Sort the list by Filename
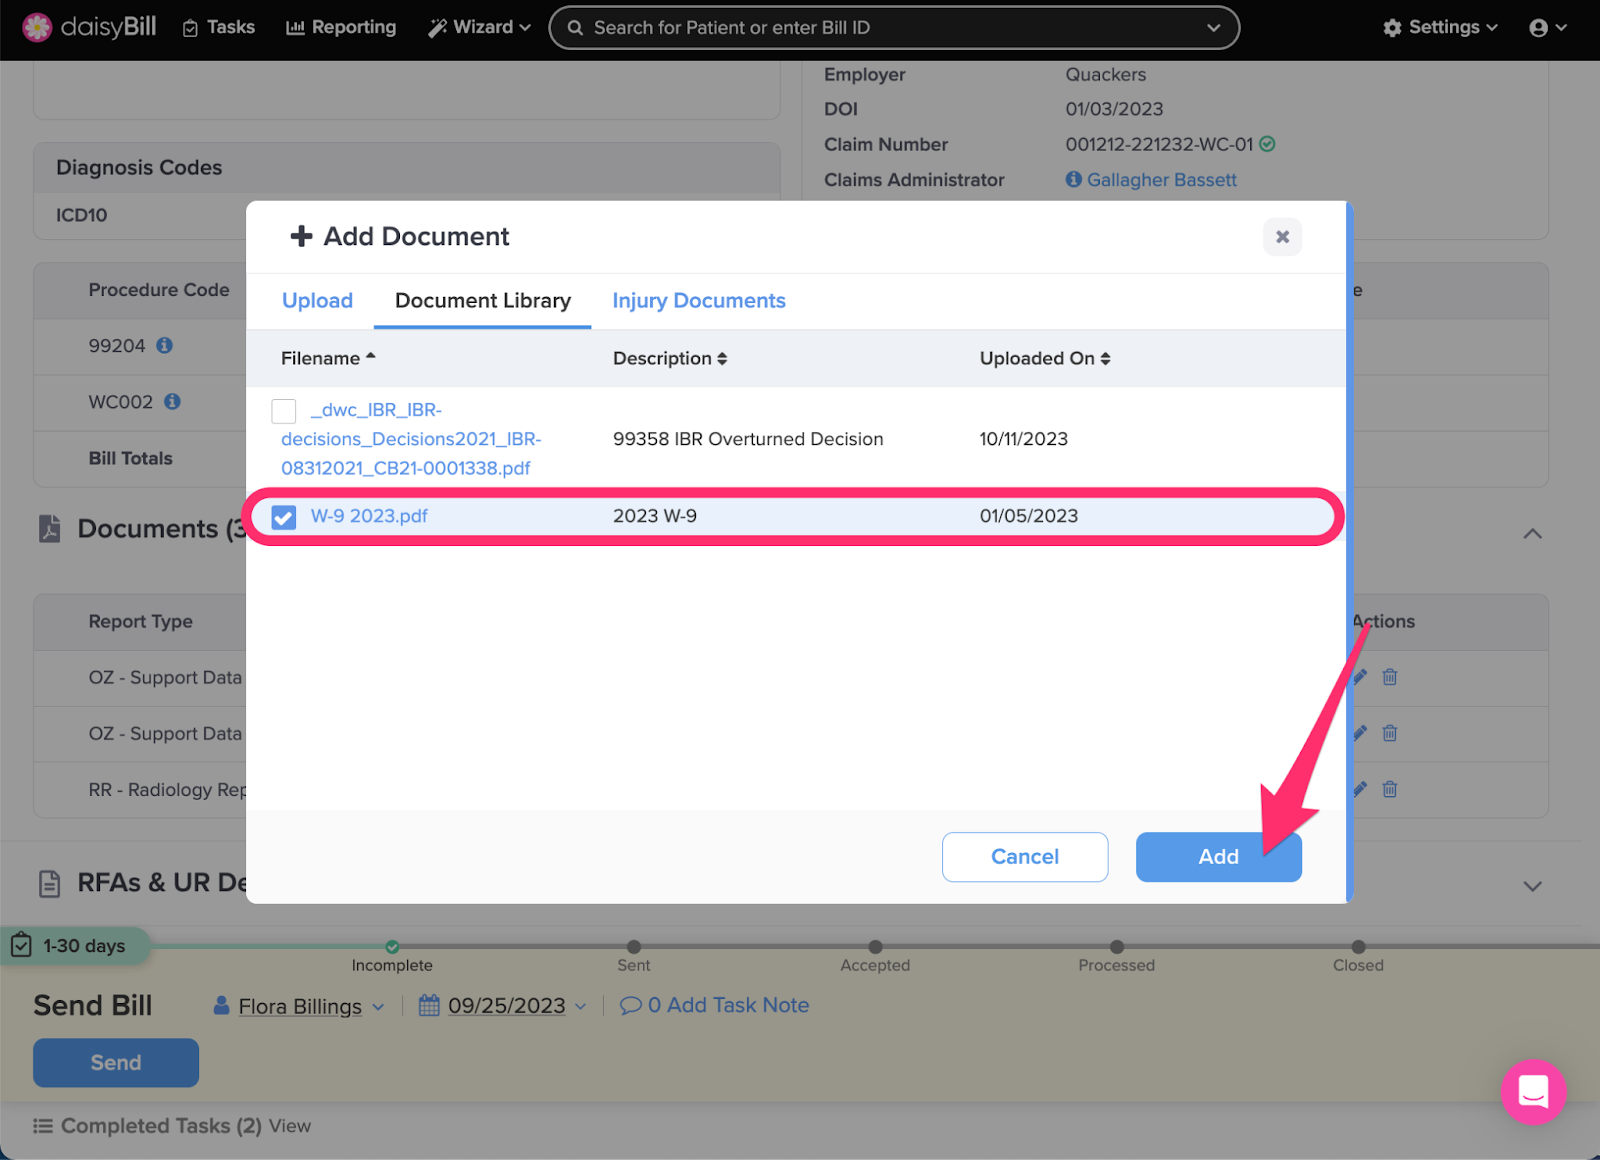Image resolution: width=1600 pixels, height=1160 pixels. coord(328,358)
